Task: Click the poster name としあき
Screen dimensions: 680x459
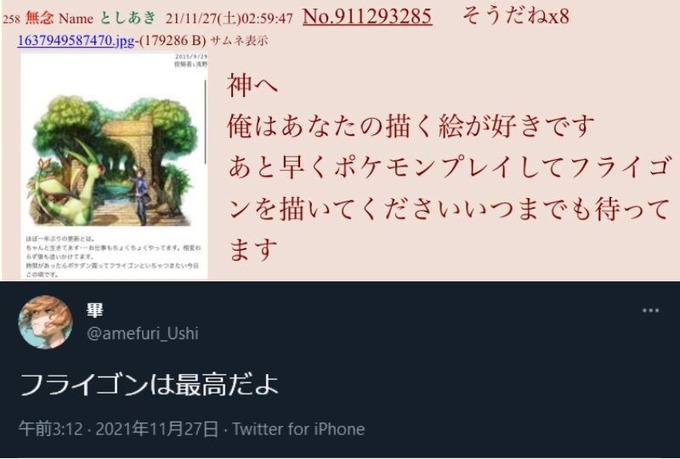Action: click(x=128, y=18)
